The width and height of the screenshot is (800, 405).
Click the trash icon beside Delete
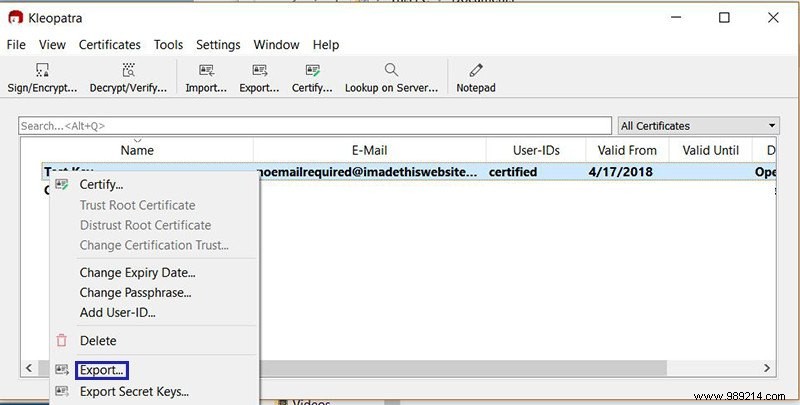[62, 340]
